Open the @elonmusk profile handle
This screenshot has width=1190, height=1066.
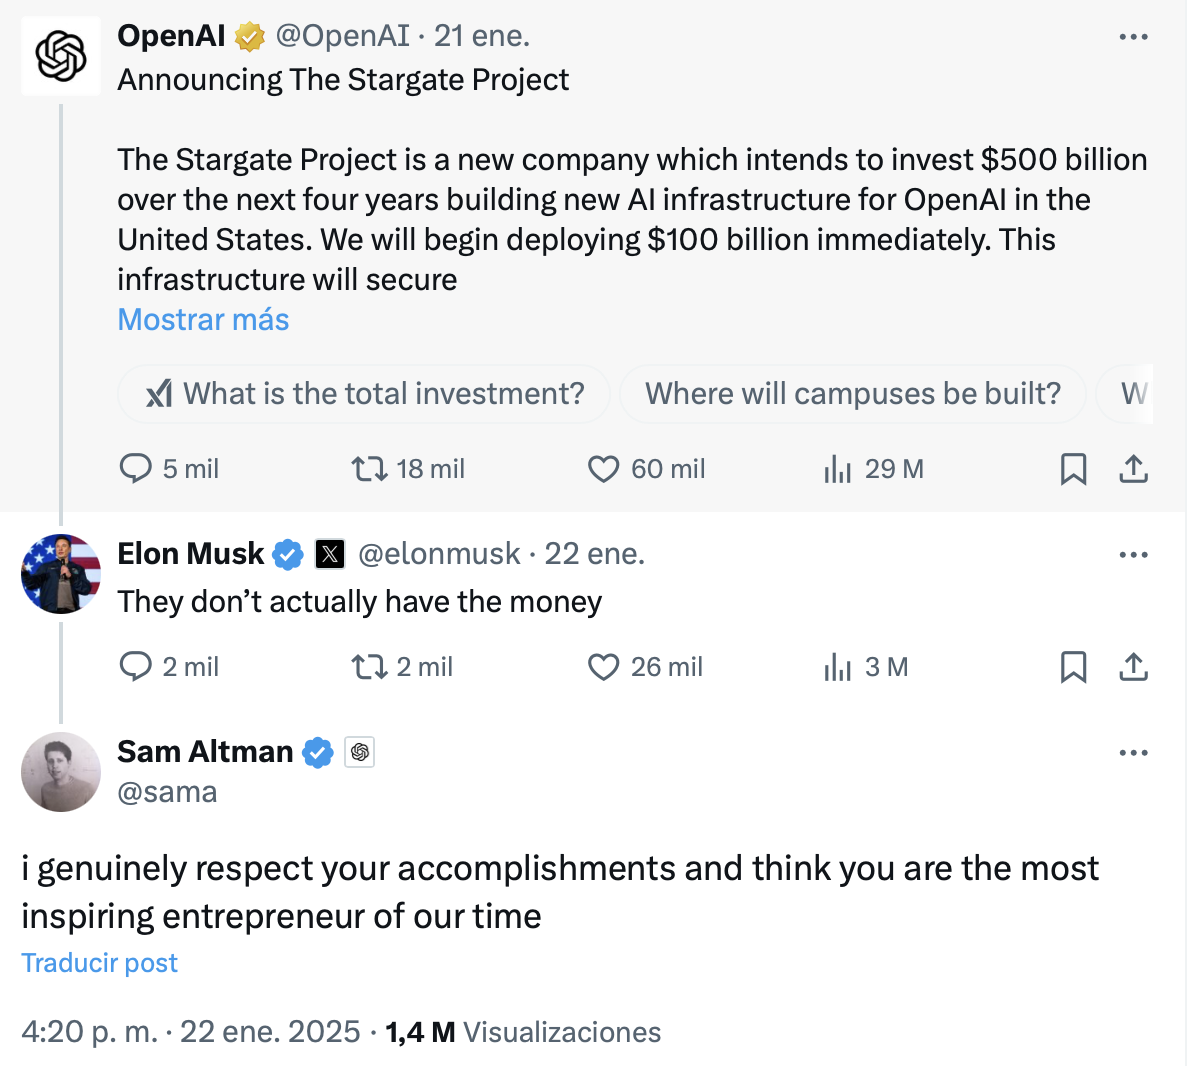pos(439,554)
